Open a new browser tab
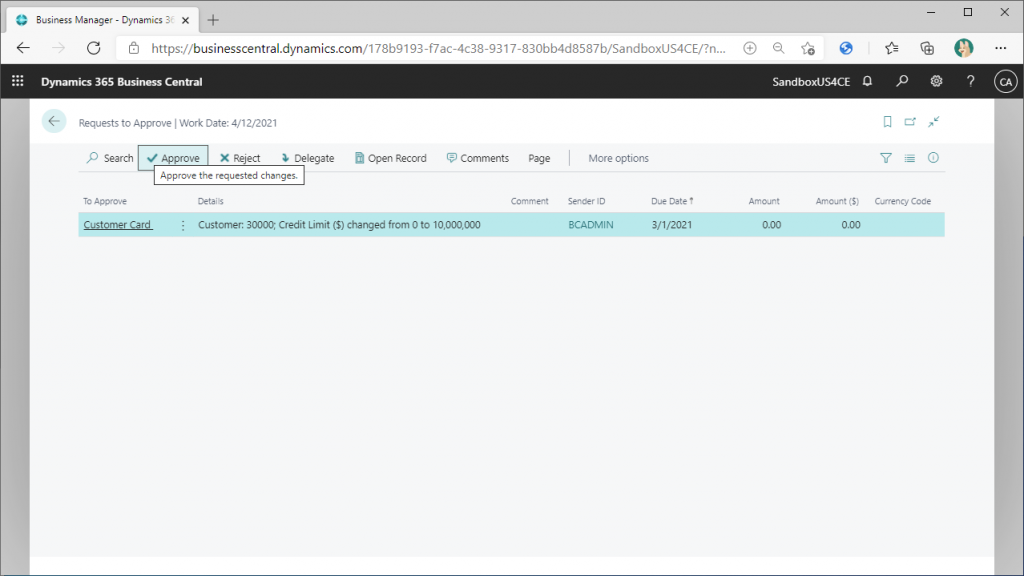 [x=213, y=20]
